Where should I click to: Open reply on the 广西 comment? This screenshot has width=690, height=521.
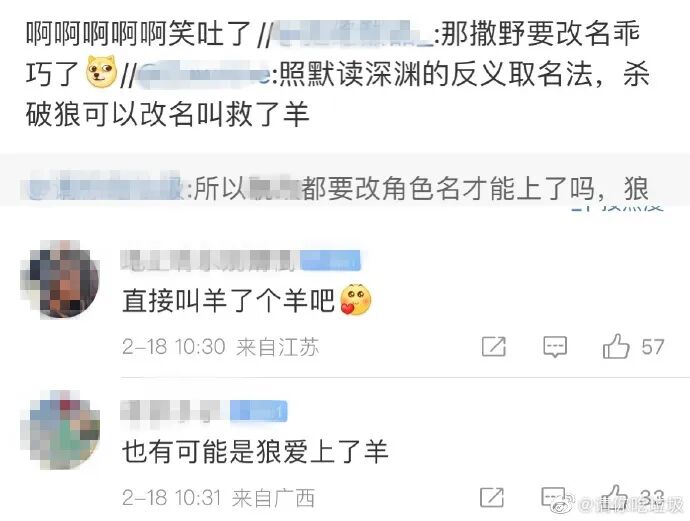553,497
